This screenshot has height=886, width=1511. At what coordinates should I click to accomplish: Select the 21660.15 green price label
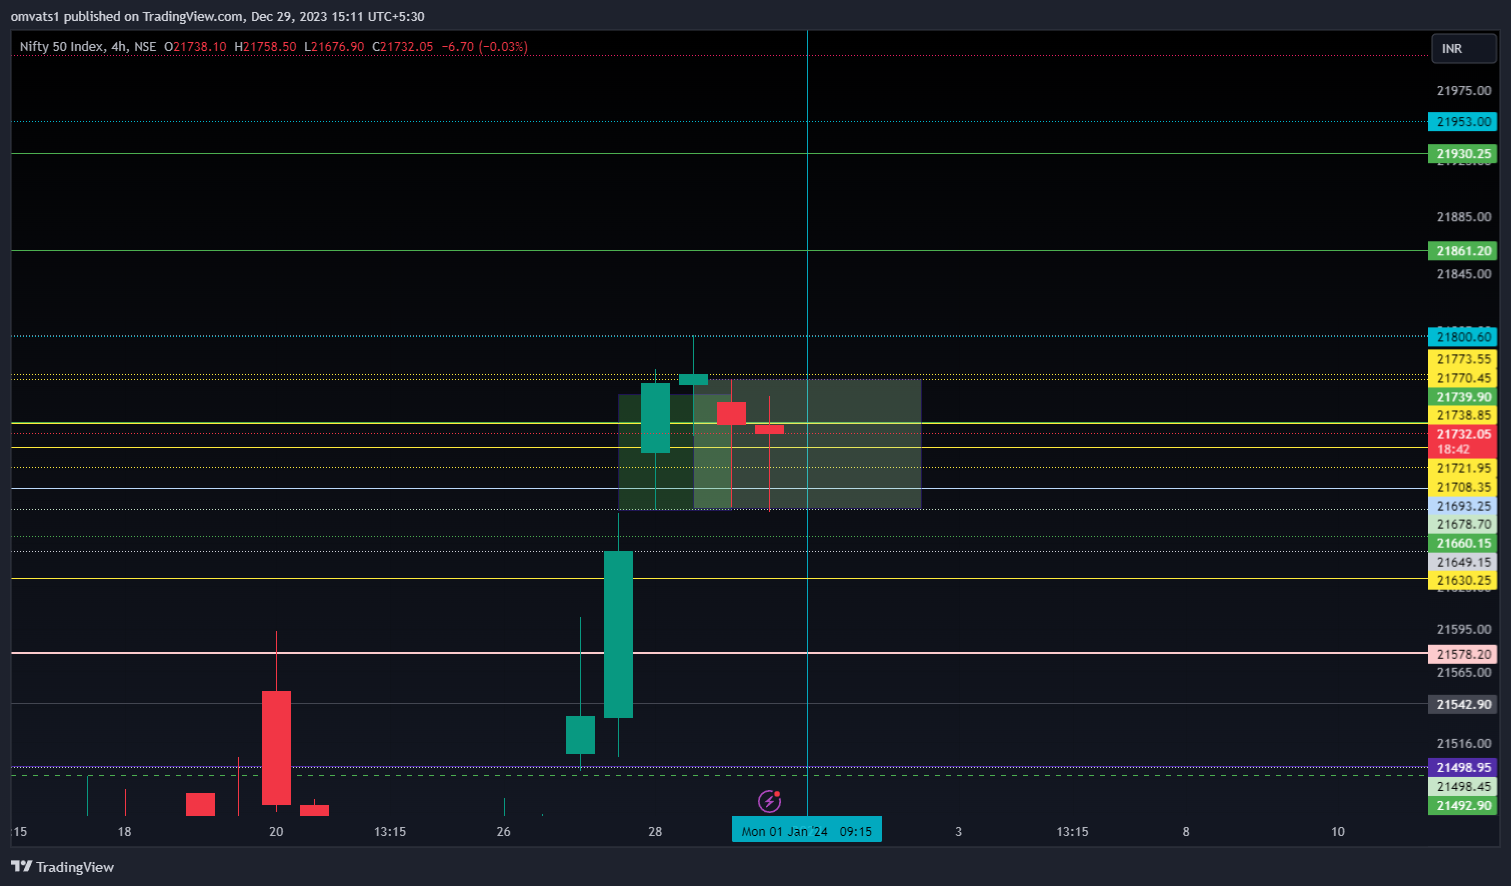(x=1462, y=543)
